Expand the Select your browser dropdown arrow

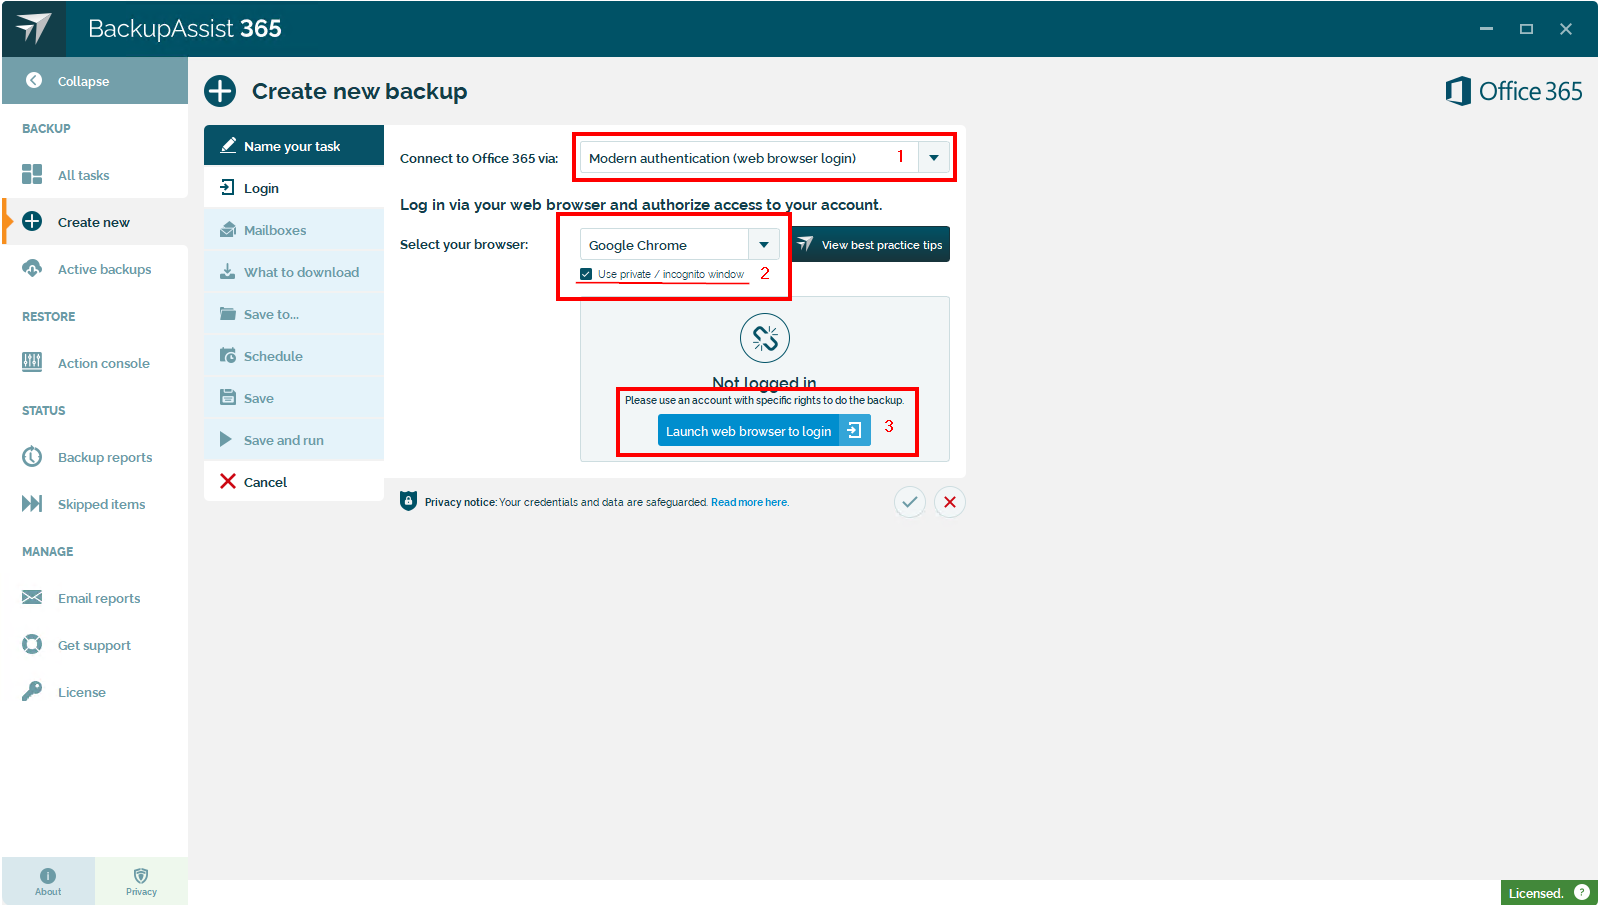click(x=764, y=245)
